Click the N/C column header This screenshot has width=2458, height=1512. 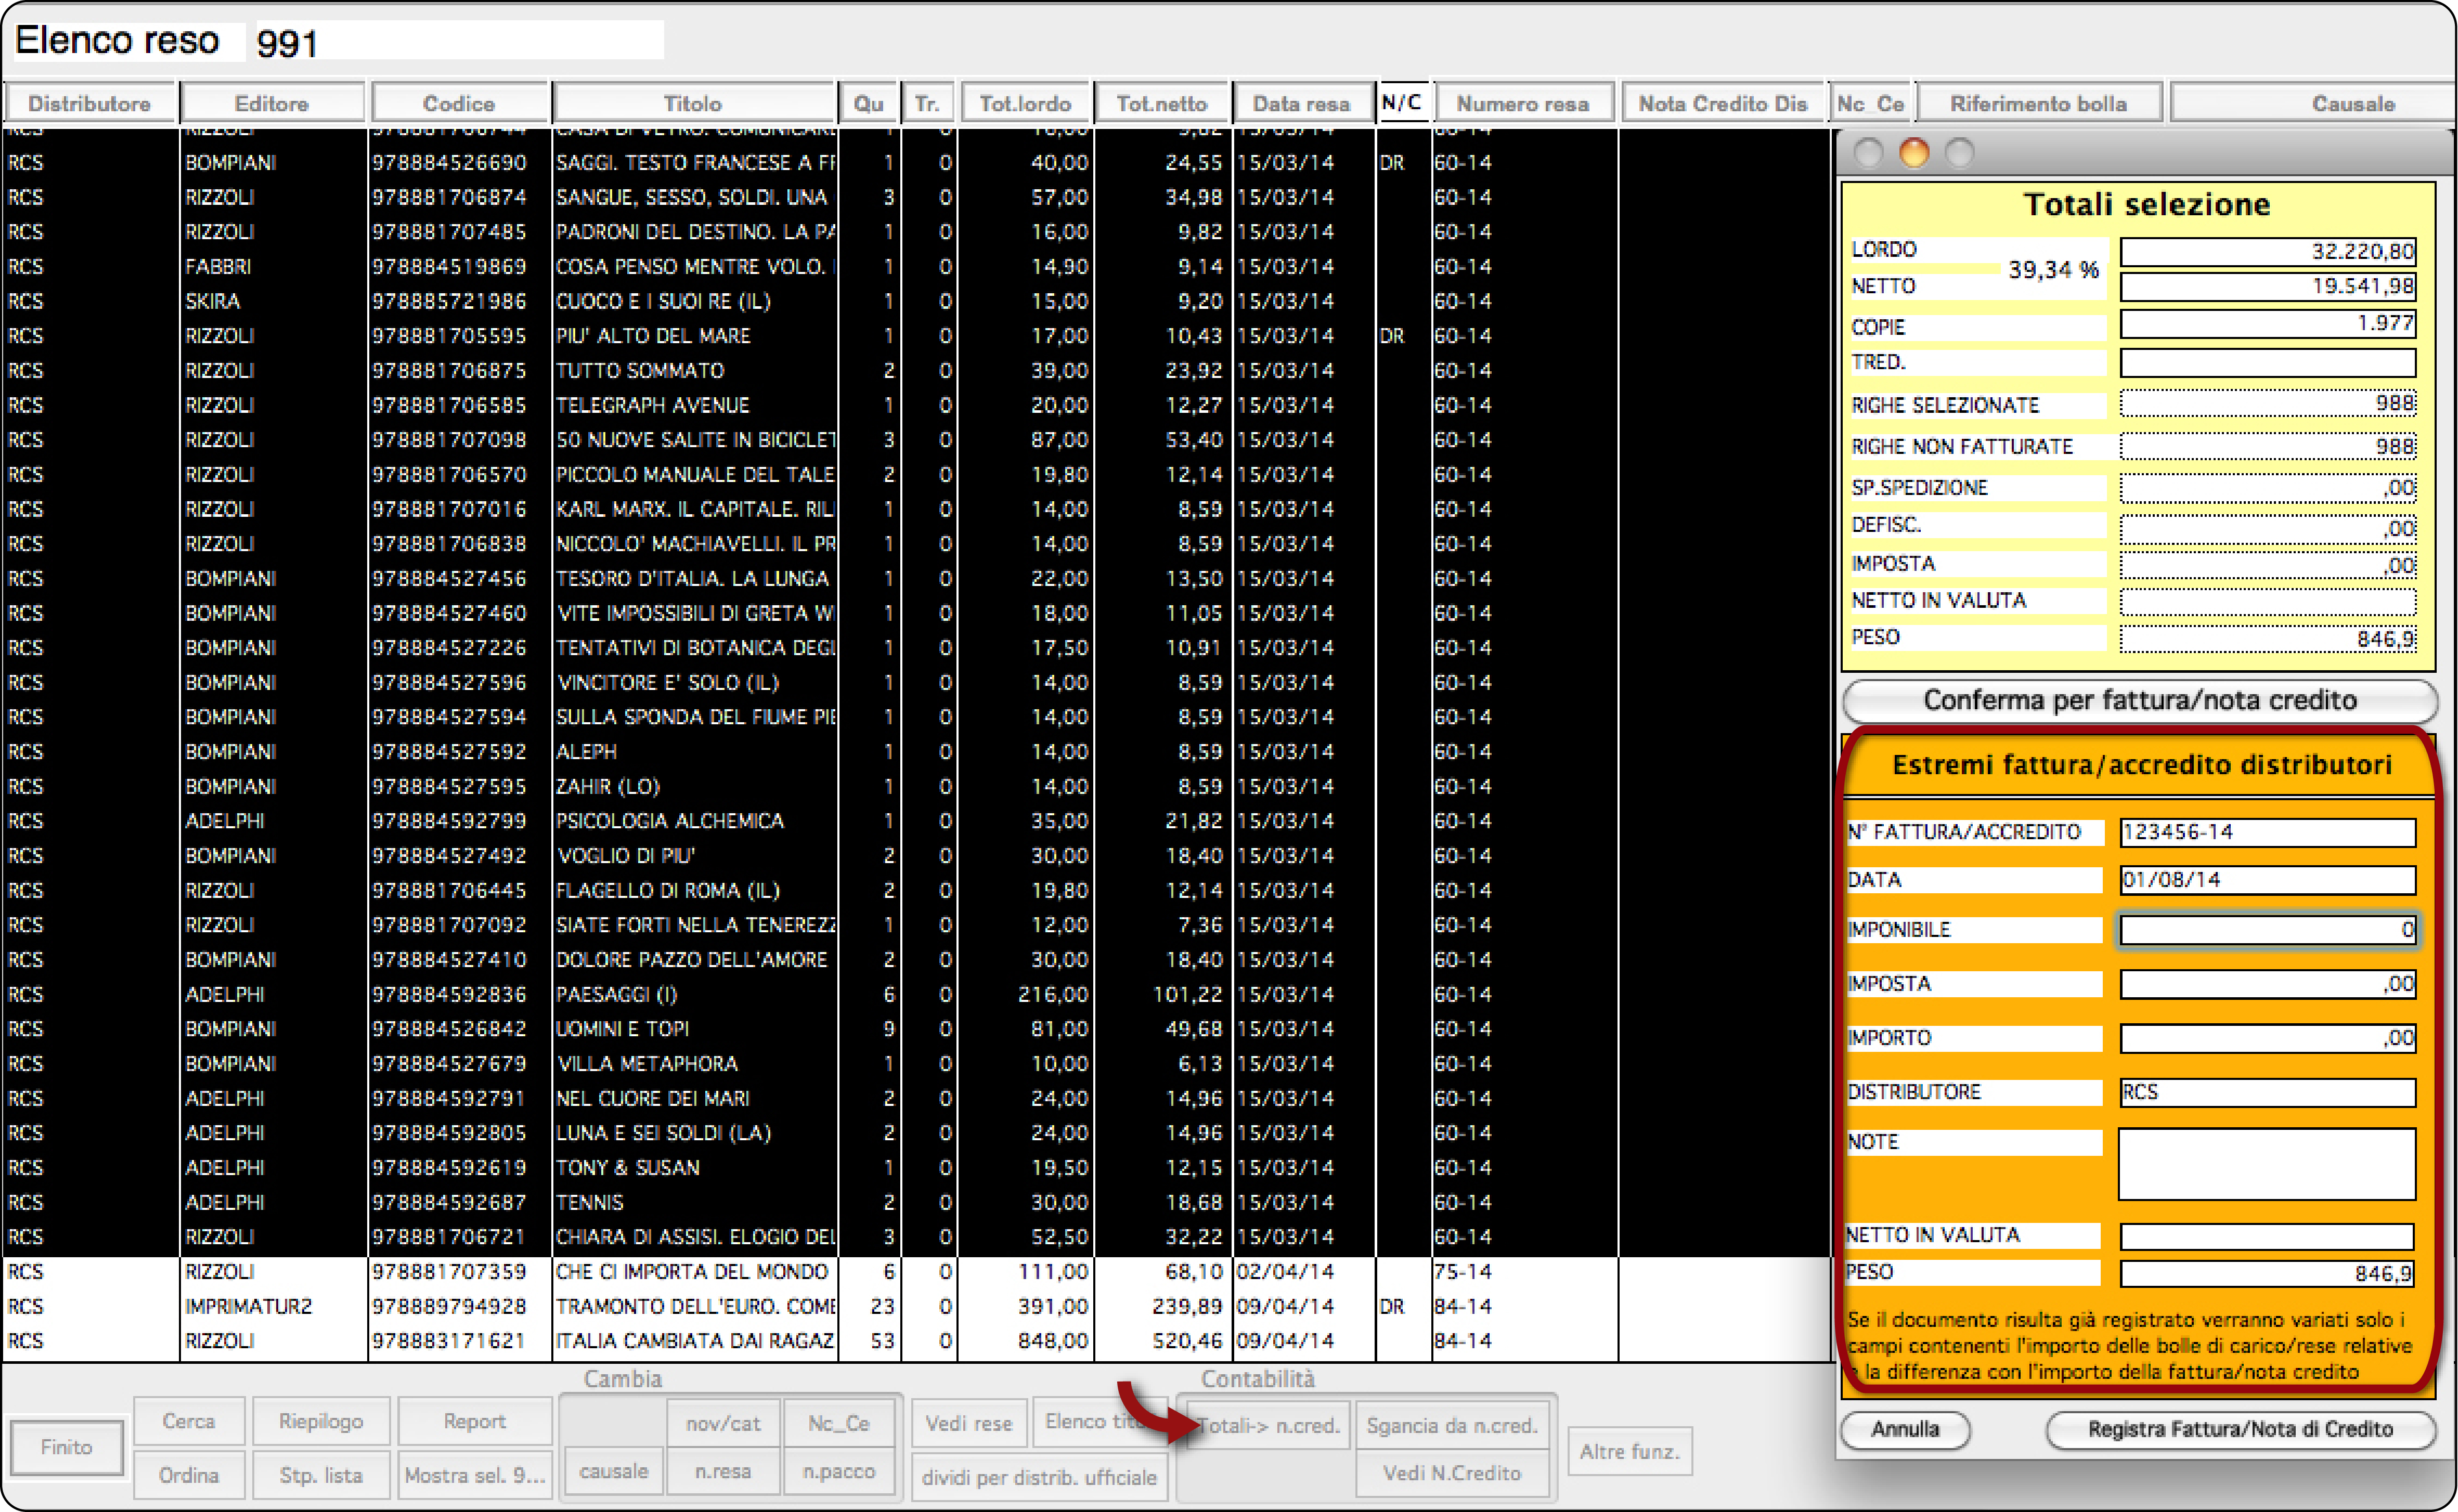tap(1402, 103)
